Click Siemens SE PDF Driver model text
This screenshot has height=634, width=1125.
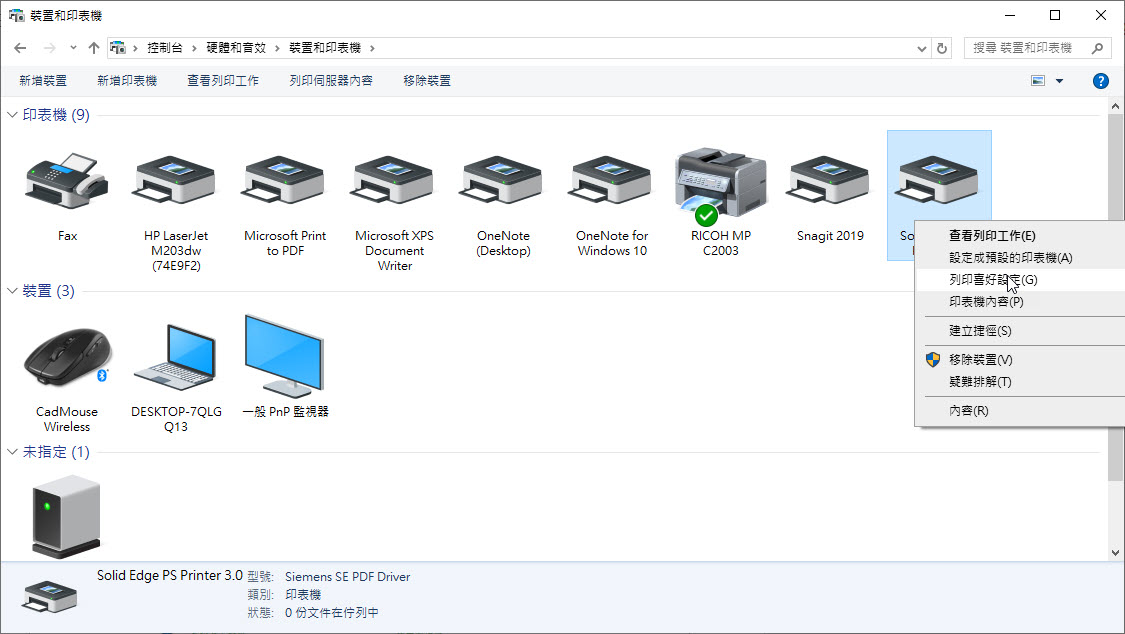pos(347,577)
